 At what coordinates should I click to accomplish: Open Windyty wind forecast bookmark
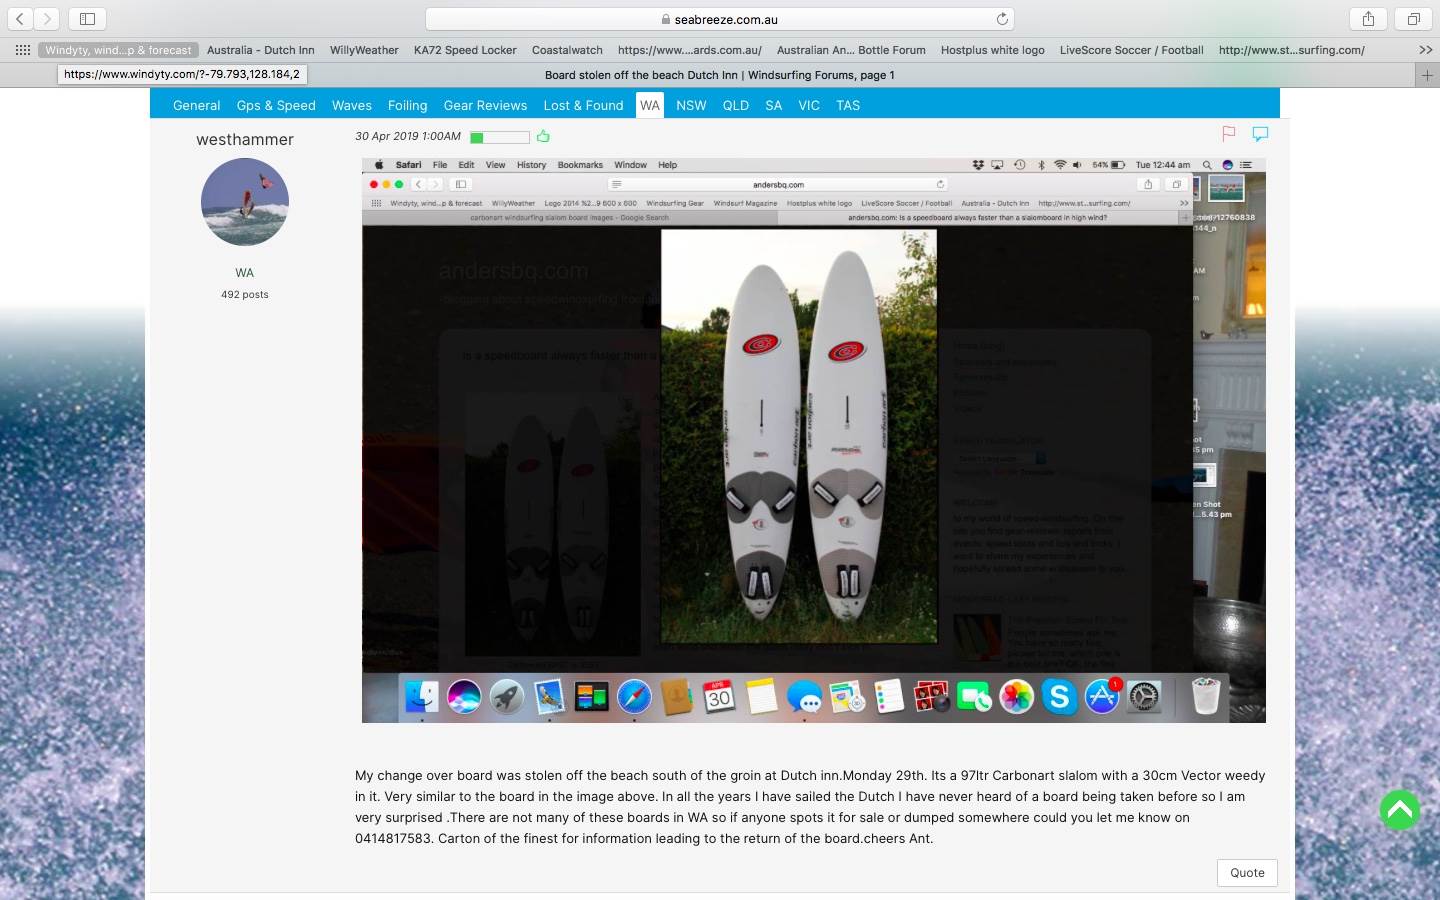tap(118, 50)
